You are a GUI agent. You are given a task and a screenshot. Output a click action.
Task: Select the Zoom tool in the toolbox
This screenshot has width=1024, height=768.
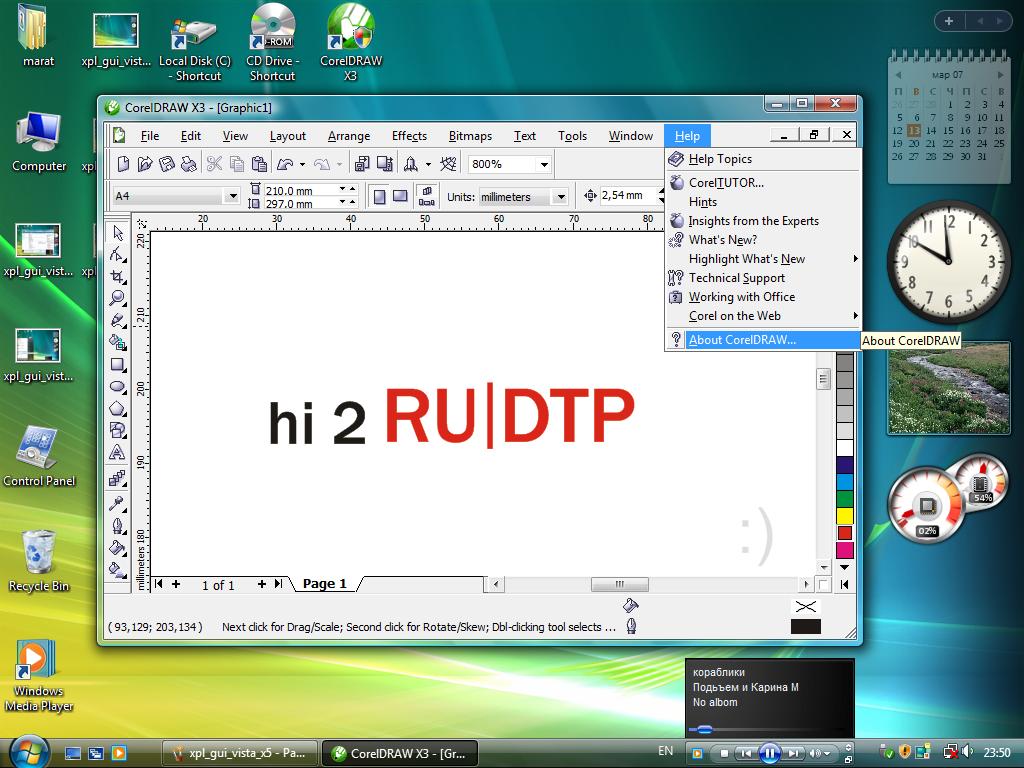tap(118, 298)
